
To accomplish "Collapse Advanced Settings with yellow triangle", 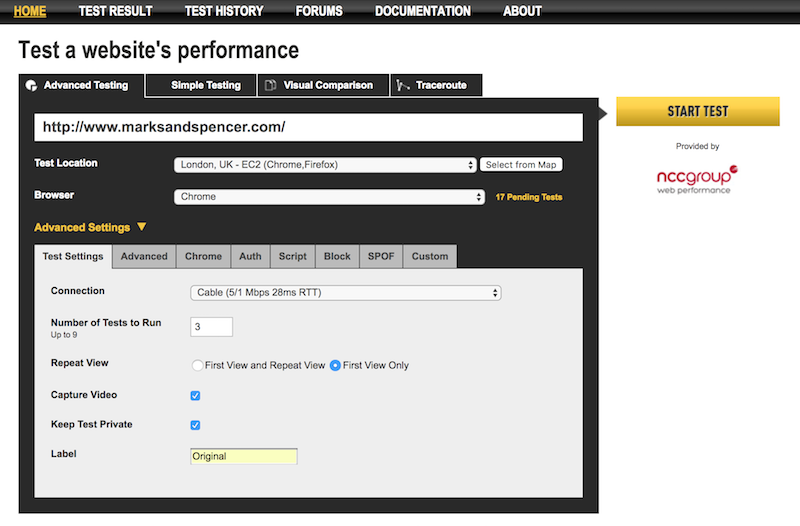I will tap(142, 227).
